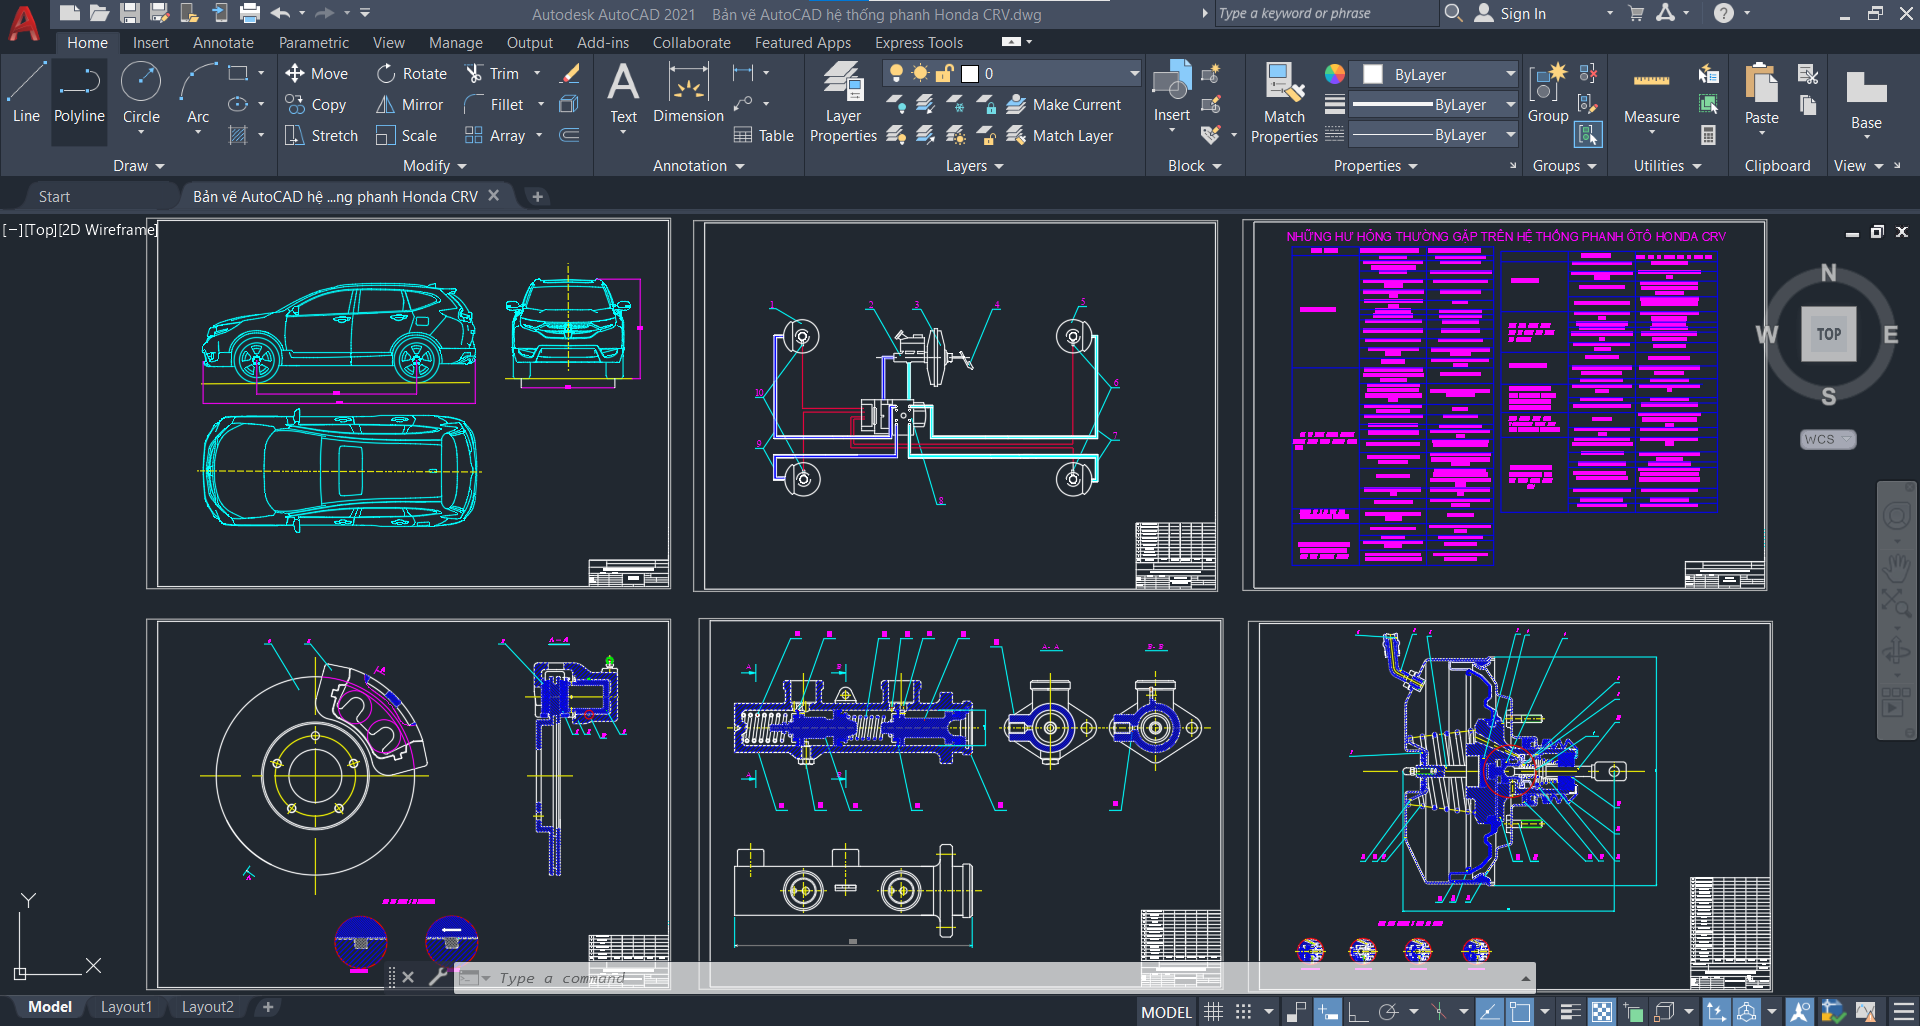Expand the Block panel
The image size is (1920, 1026).
[1195, 166]
